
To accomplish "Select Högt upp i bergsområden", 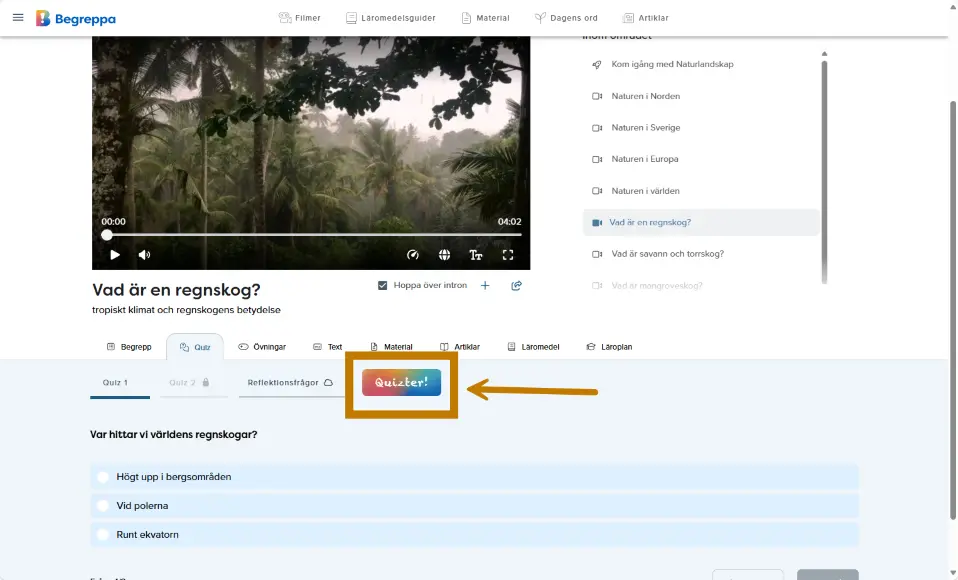I will (x=104, y=477).
